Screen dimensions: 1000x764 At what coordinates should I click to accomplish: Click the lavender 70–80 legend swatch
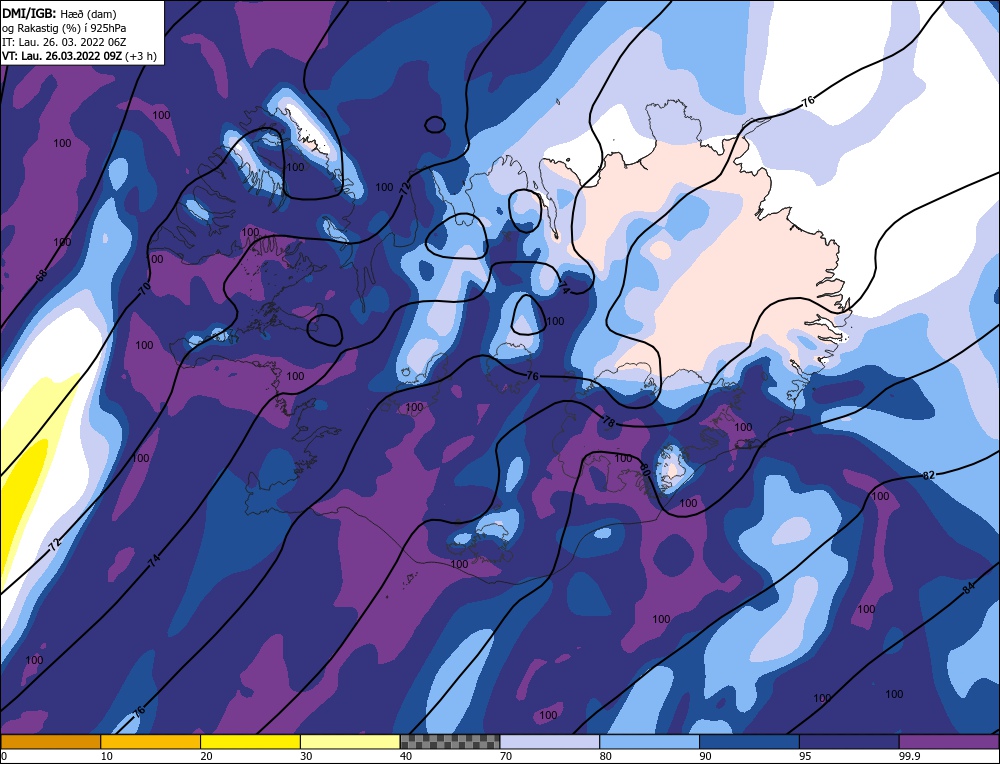(550, 741)
